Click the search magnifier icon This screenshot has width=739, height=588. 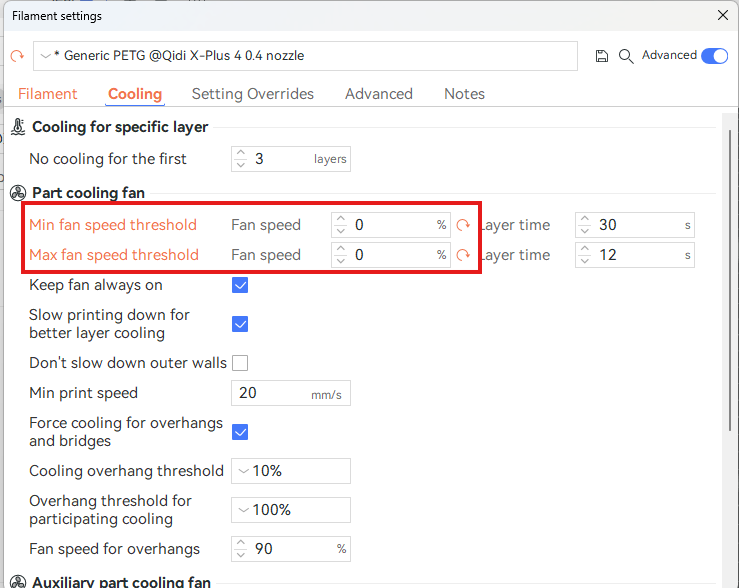point(626,56)
